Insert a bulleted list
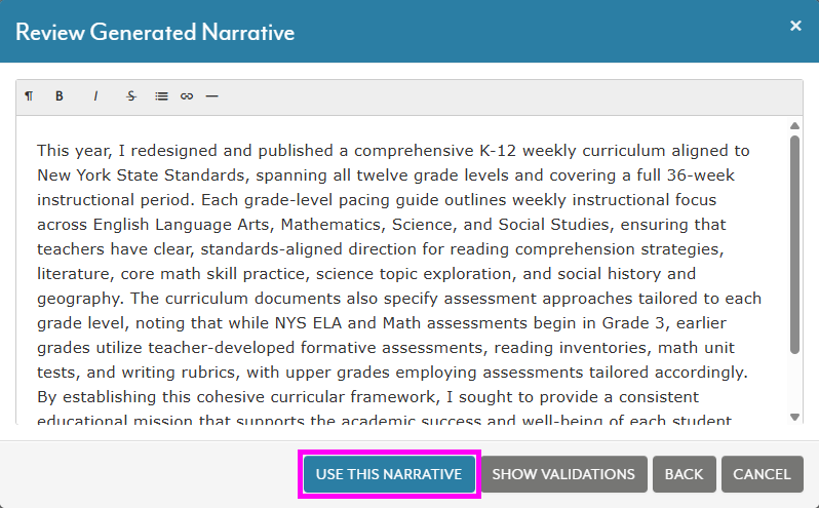The width and height of the screenshot is (819, 508). [x=161, y=96]
